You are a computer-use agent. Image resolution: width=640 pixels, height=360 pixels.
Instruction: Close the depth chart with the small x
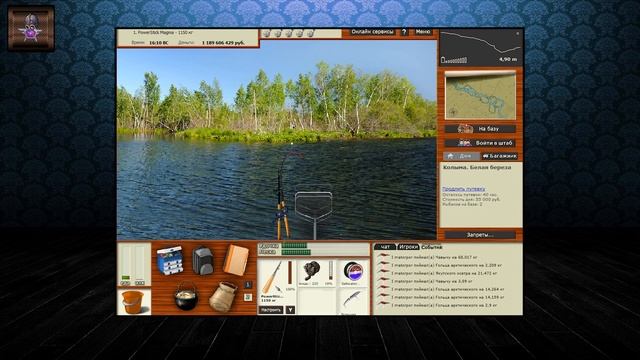coord(518,33)
